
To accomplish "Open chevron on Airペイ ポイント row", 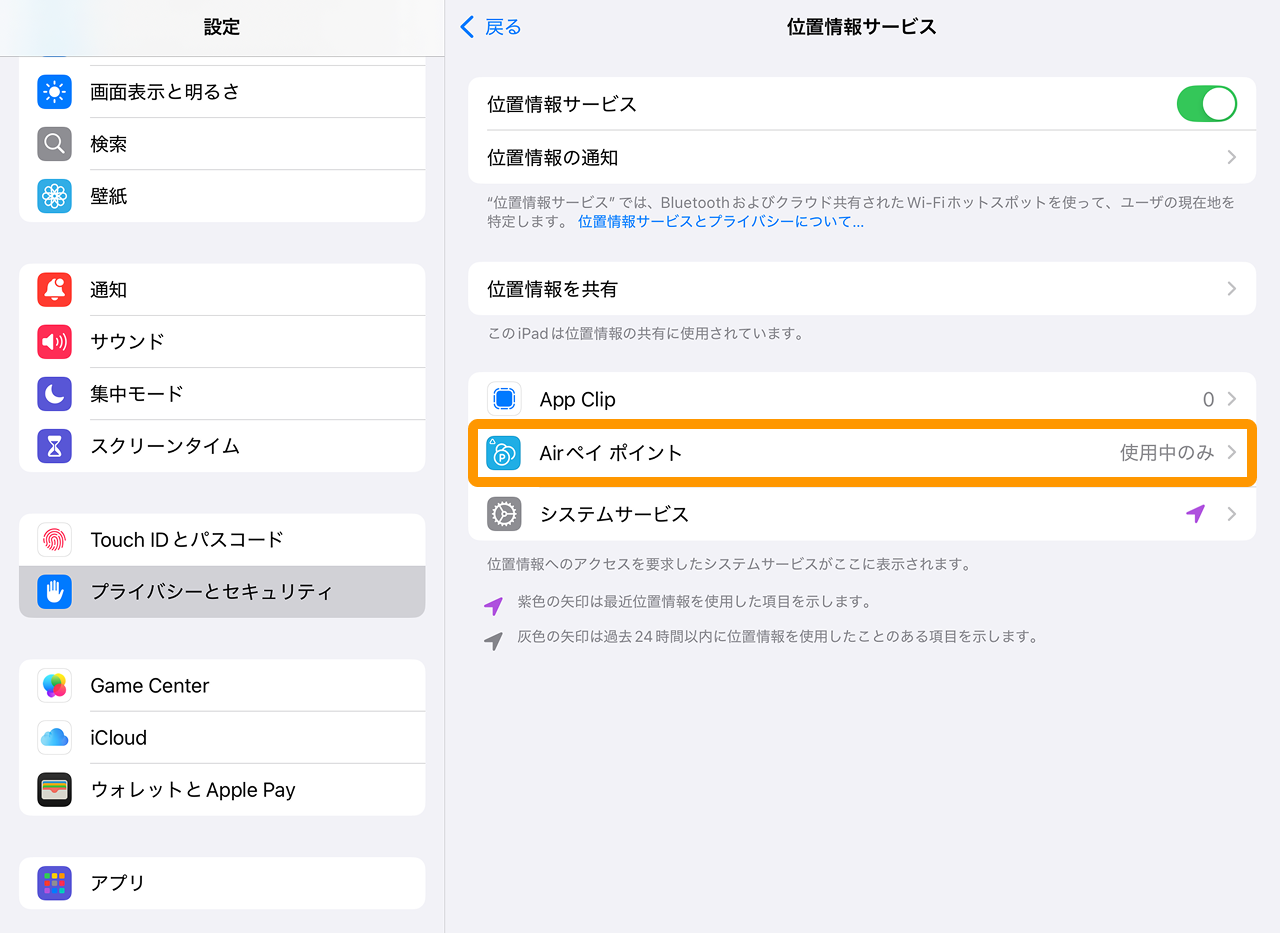I will (1232, 453).
